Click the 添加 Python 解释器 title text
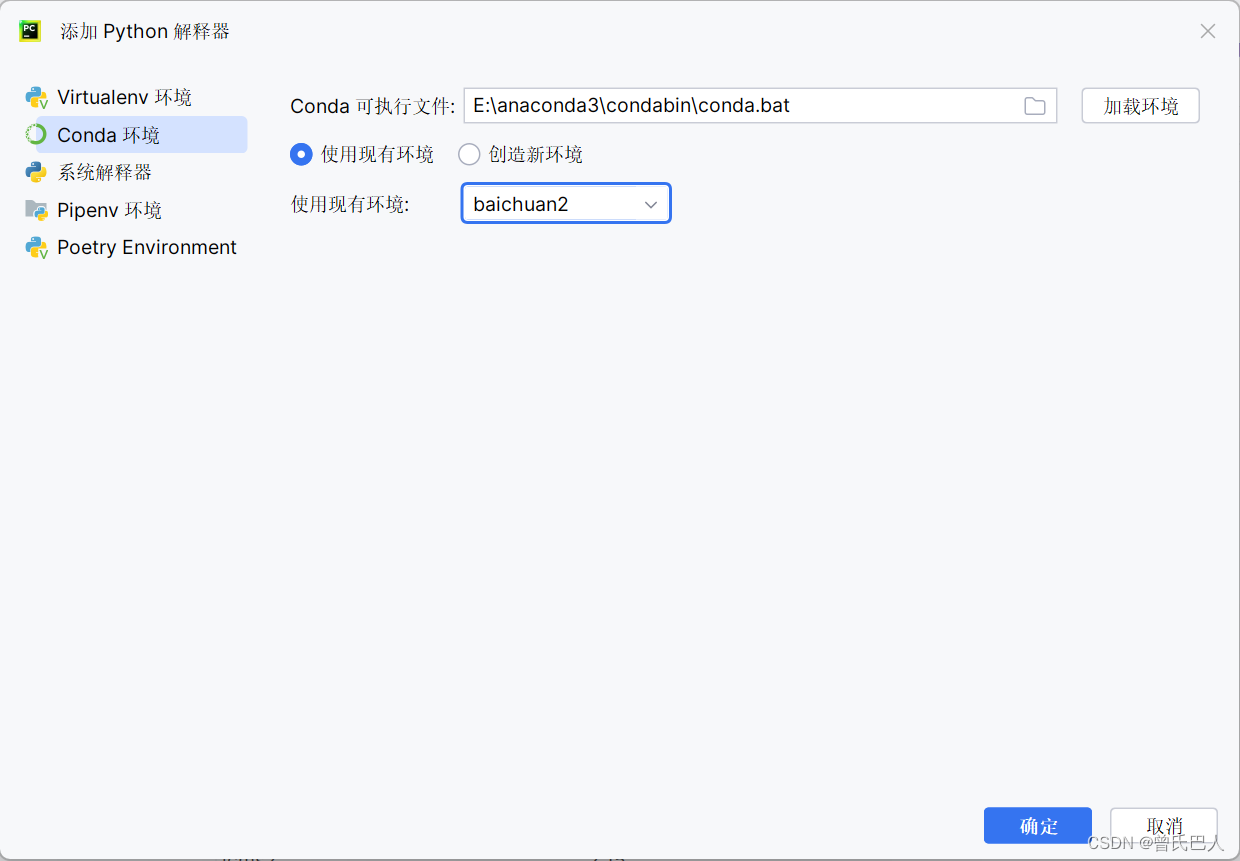 click(145, 32)
